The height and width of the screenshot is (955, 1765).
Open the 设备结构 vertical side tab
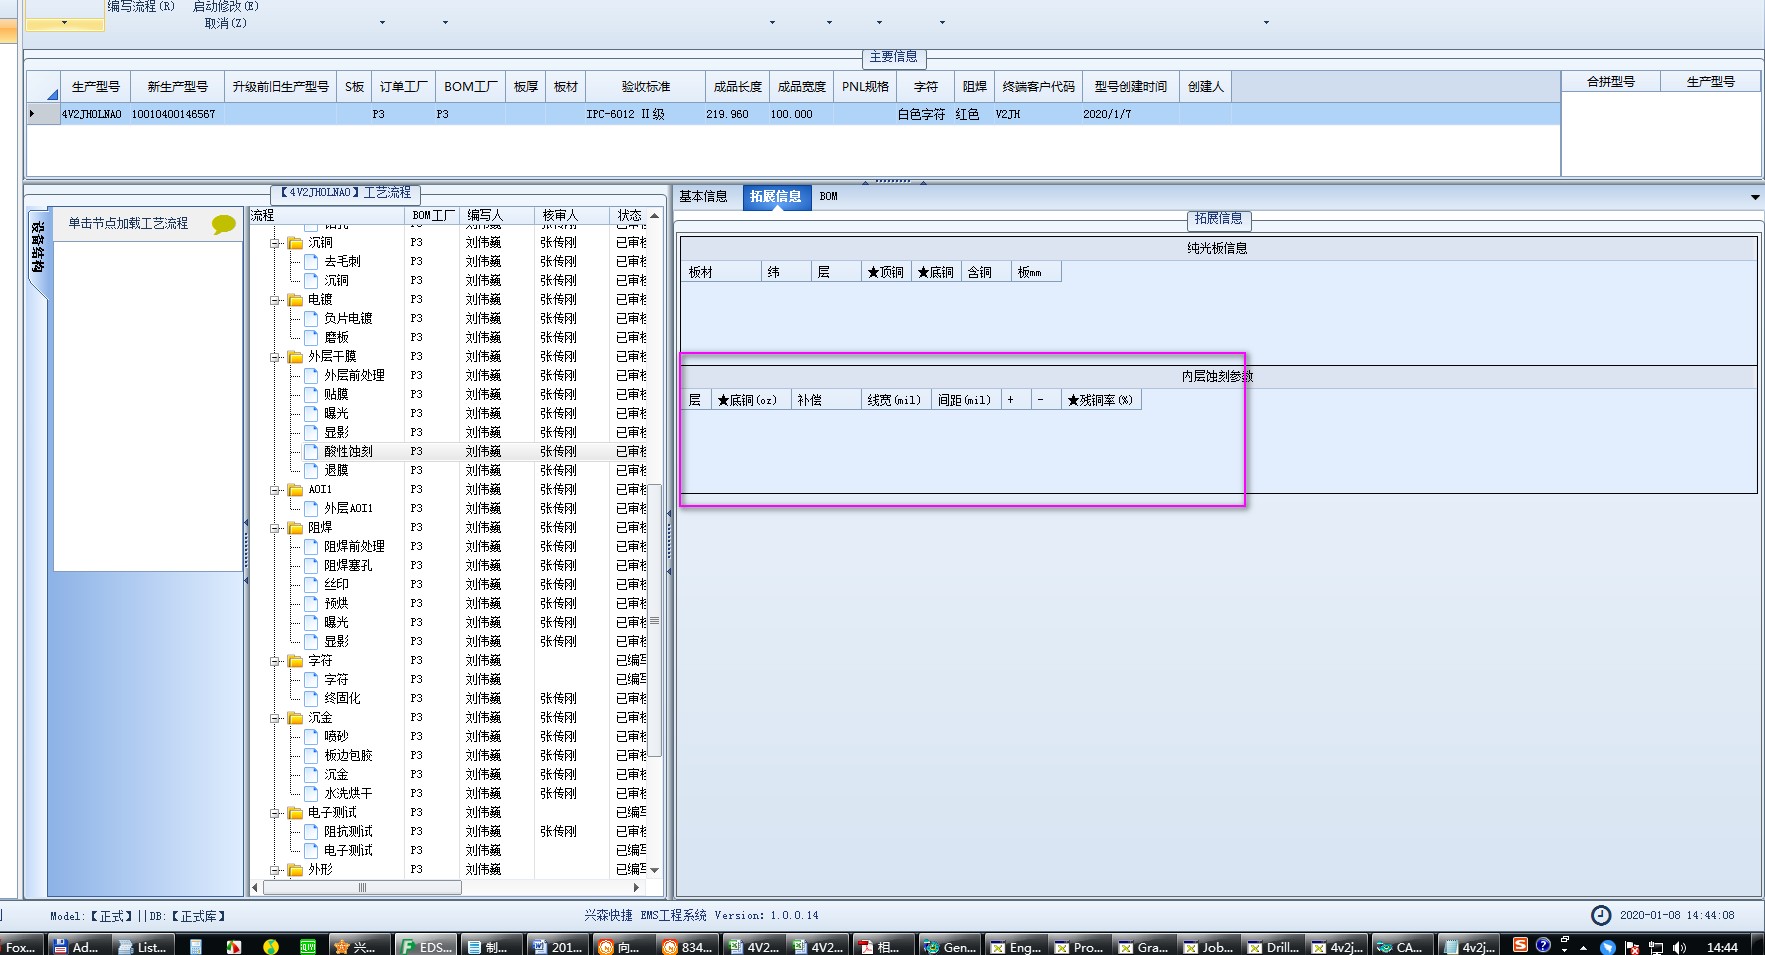pyautogui.click(x=37, y=247)
